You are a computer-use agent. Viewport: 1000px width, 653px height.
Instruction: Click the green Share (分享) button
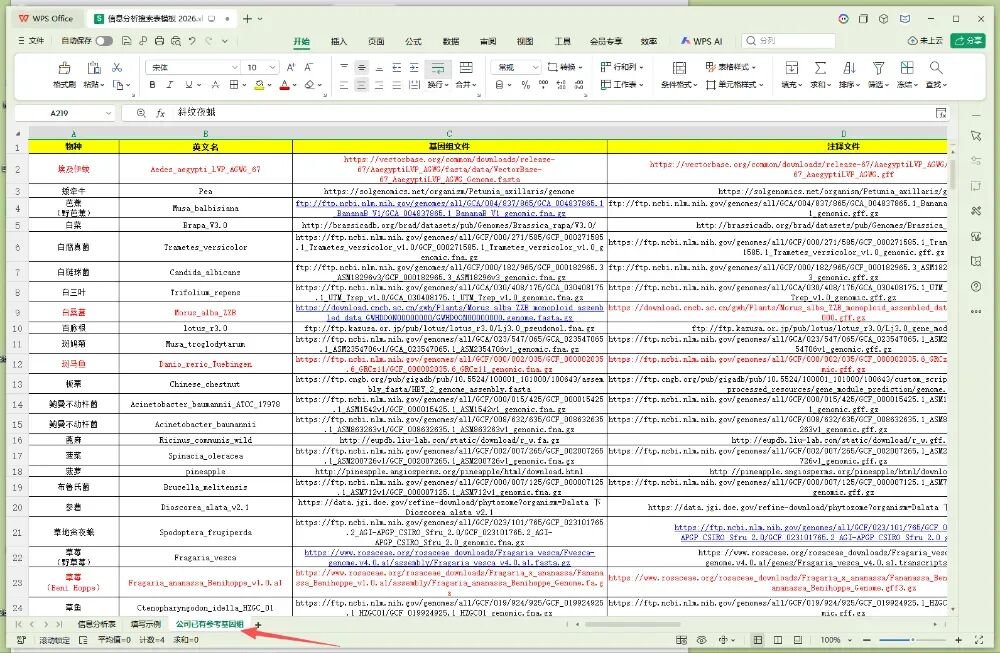(x=967, y=41)
